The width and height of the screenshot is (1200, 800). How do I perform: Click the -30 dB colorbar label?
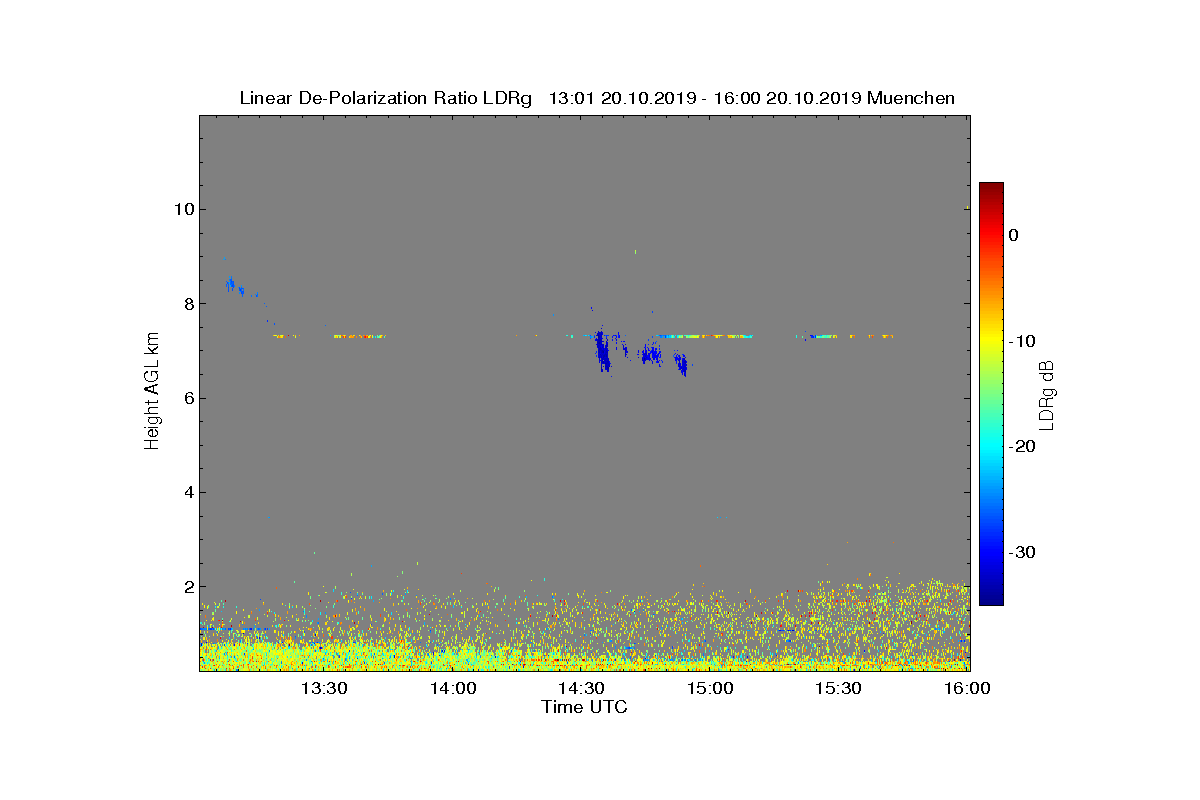[1020, 552]
